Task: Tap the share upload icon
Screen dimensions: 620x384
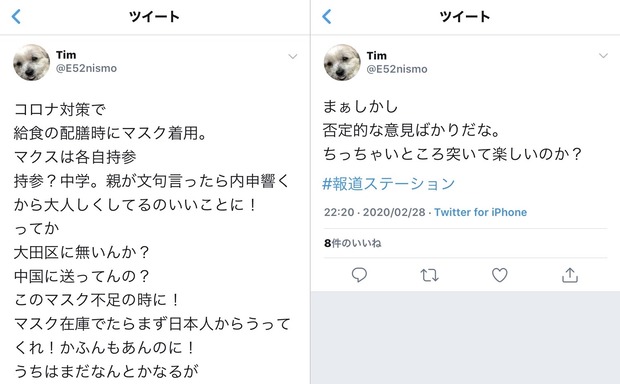Action: [570, 275]
